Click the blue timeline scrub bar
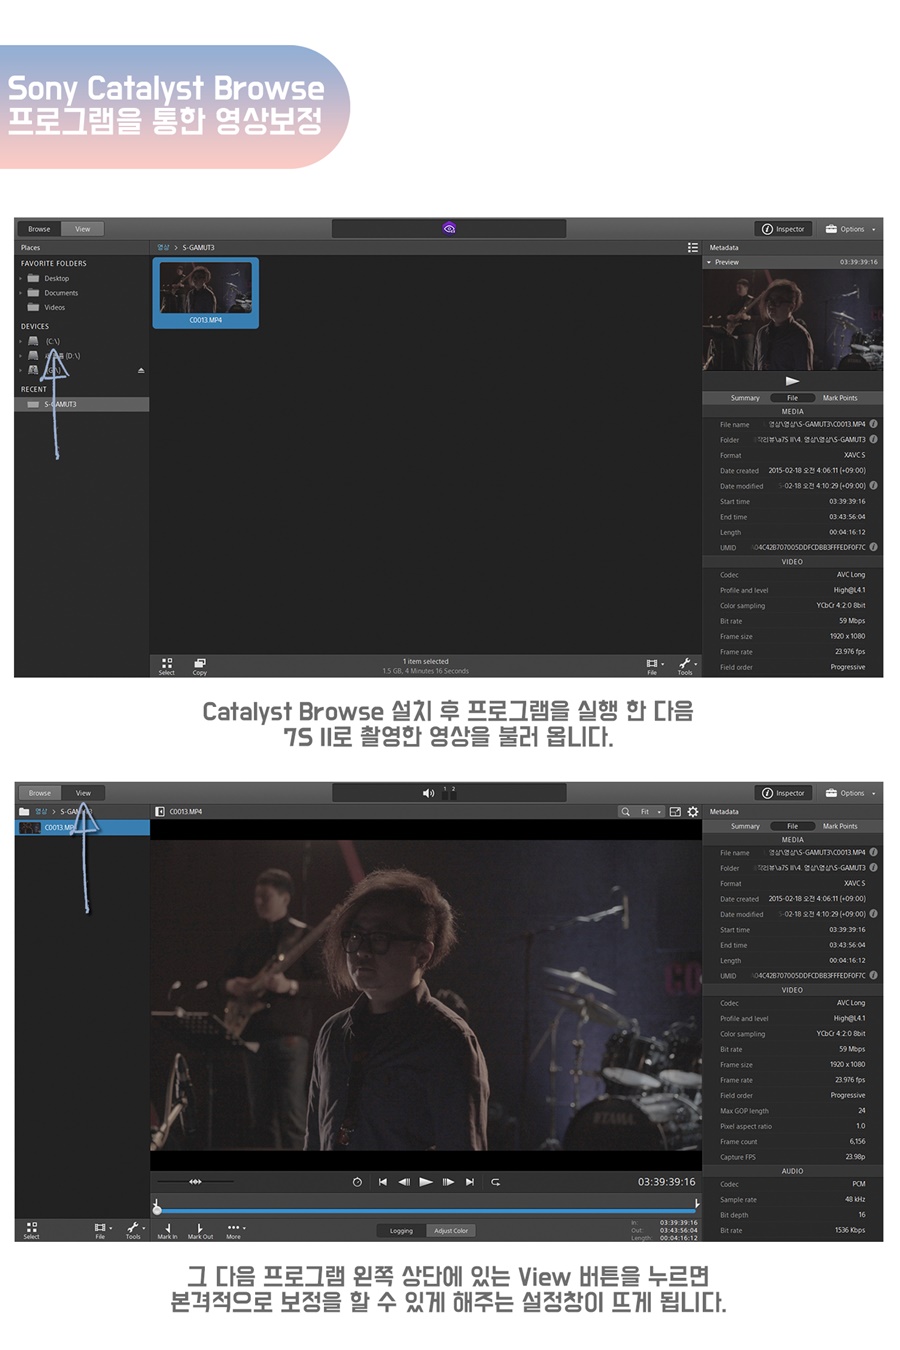Image resolution: width=900 pixels, height=1350 pixels. pyautogui.click(x=427, y=1210)
